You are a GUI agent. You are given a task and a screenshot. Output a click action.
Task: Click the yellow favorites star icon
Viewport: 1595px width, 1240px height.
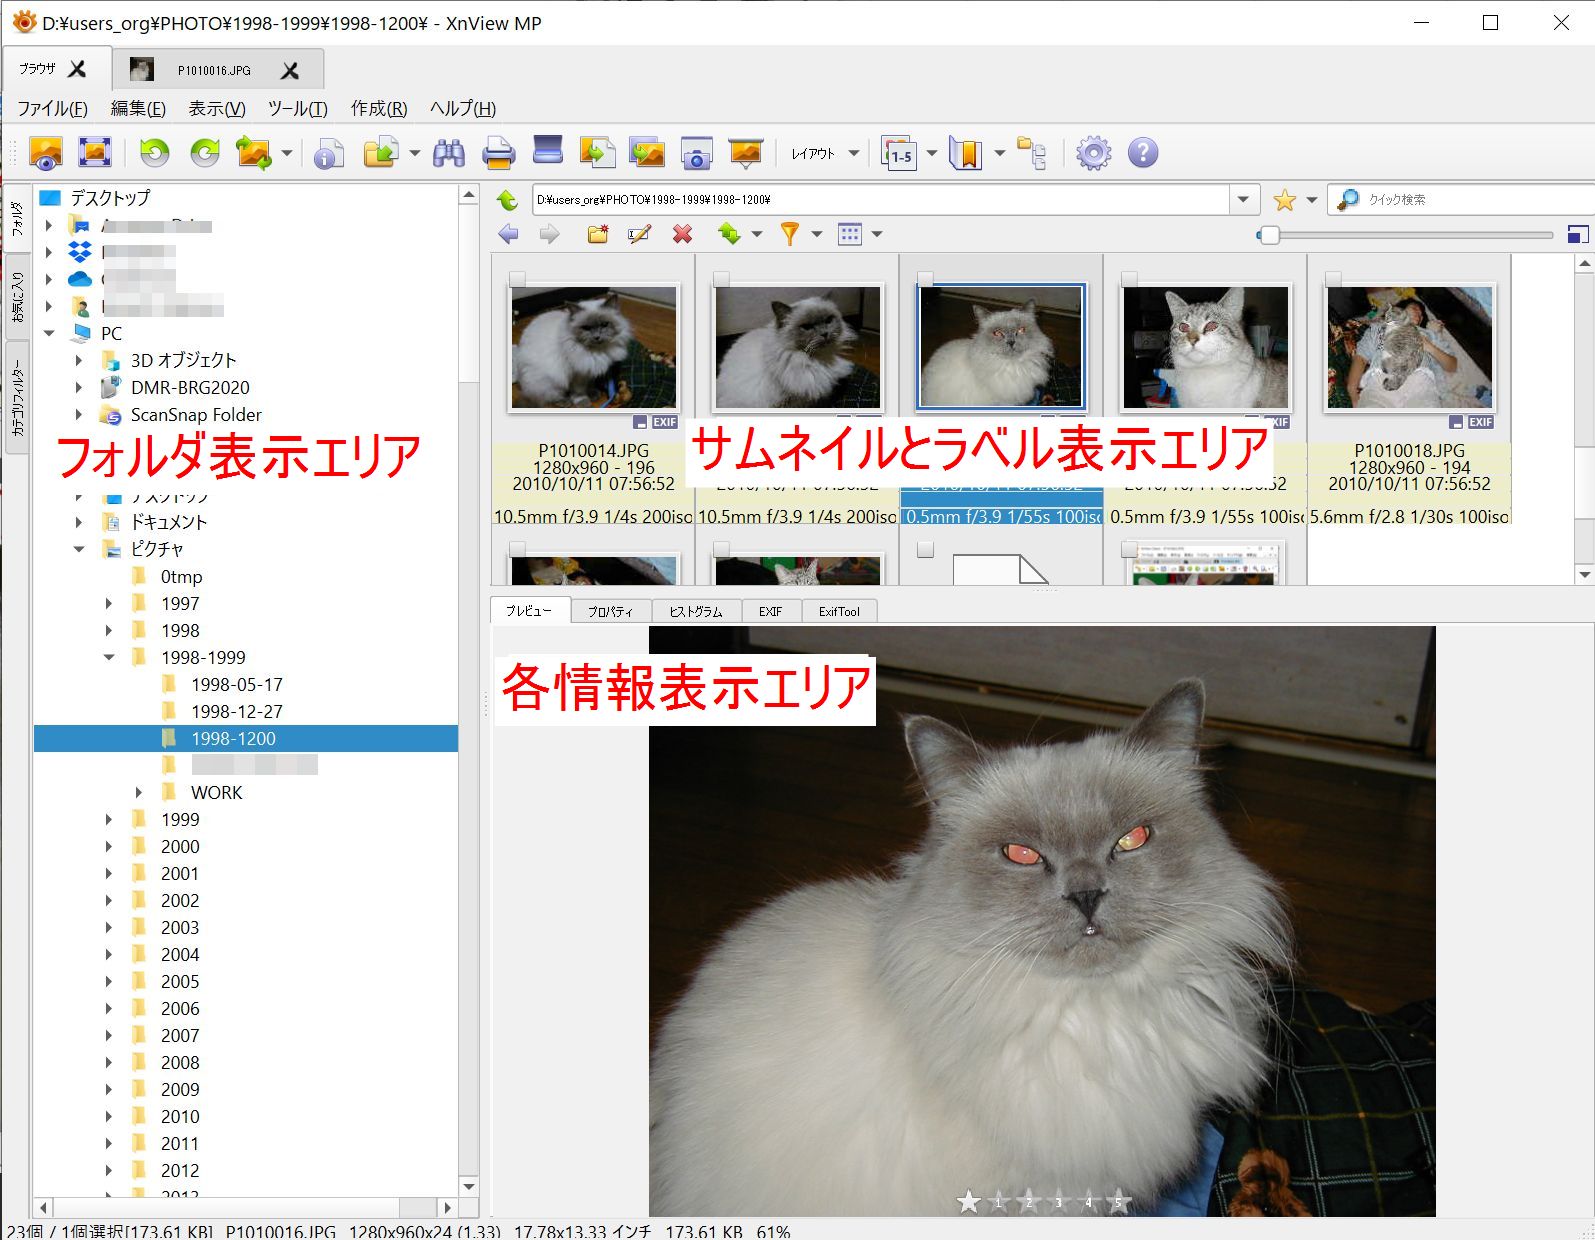pos(1285,200)
